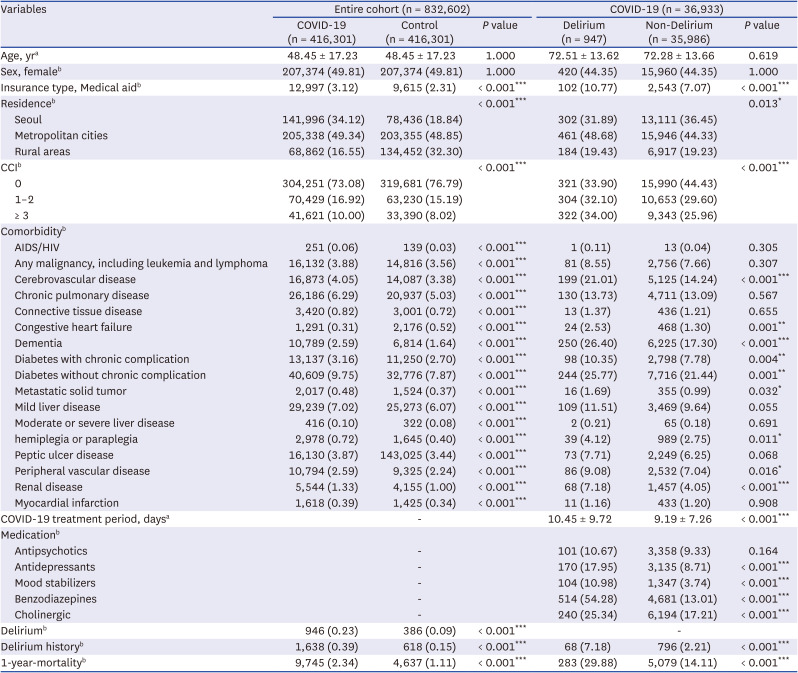Screen dimensions: 798x673
Task: Select 'Entire cohort (n = 832,602)' header
Action: (x=402, y=9)
